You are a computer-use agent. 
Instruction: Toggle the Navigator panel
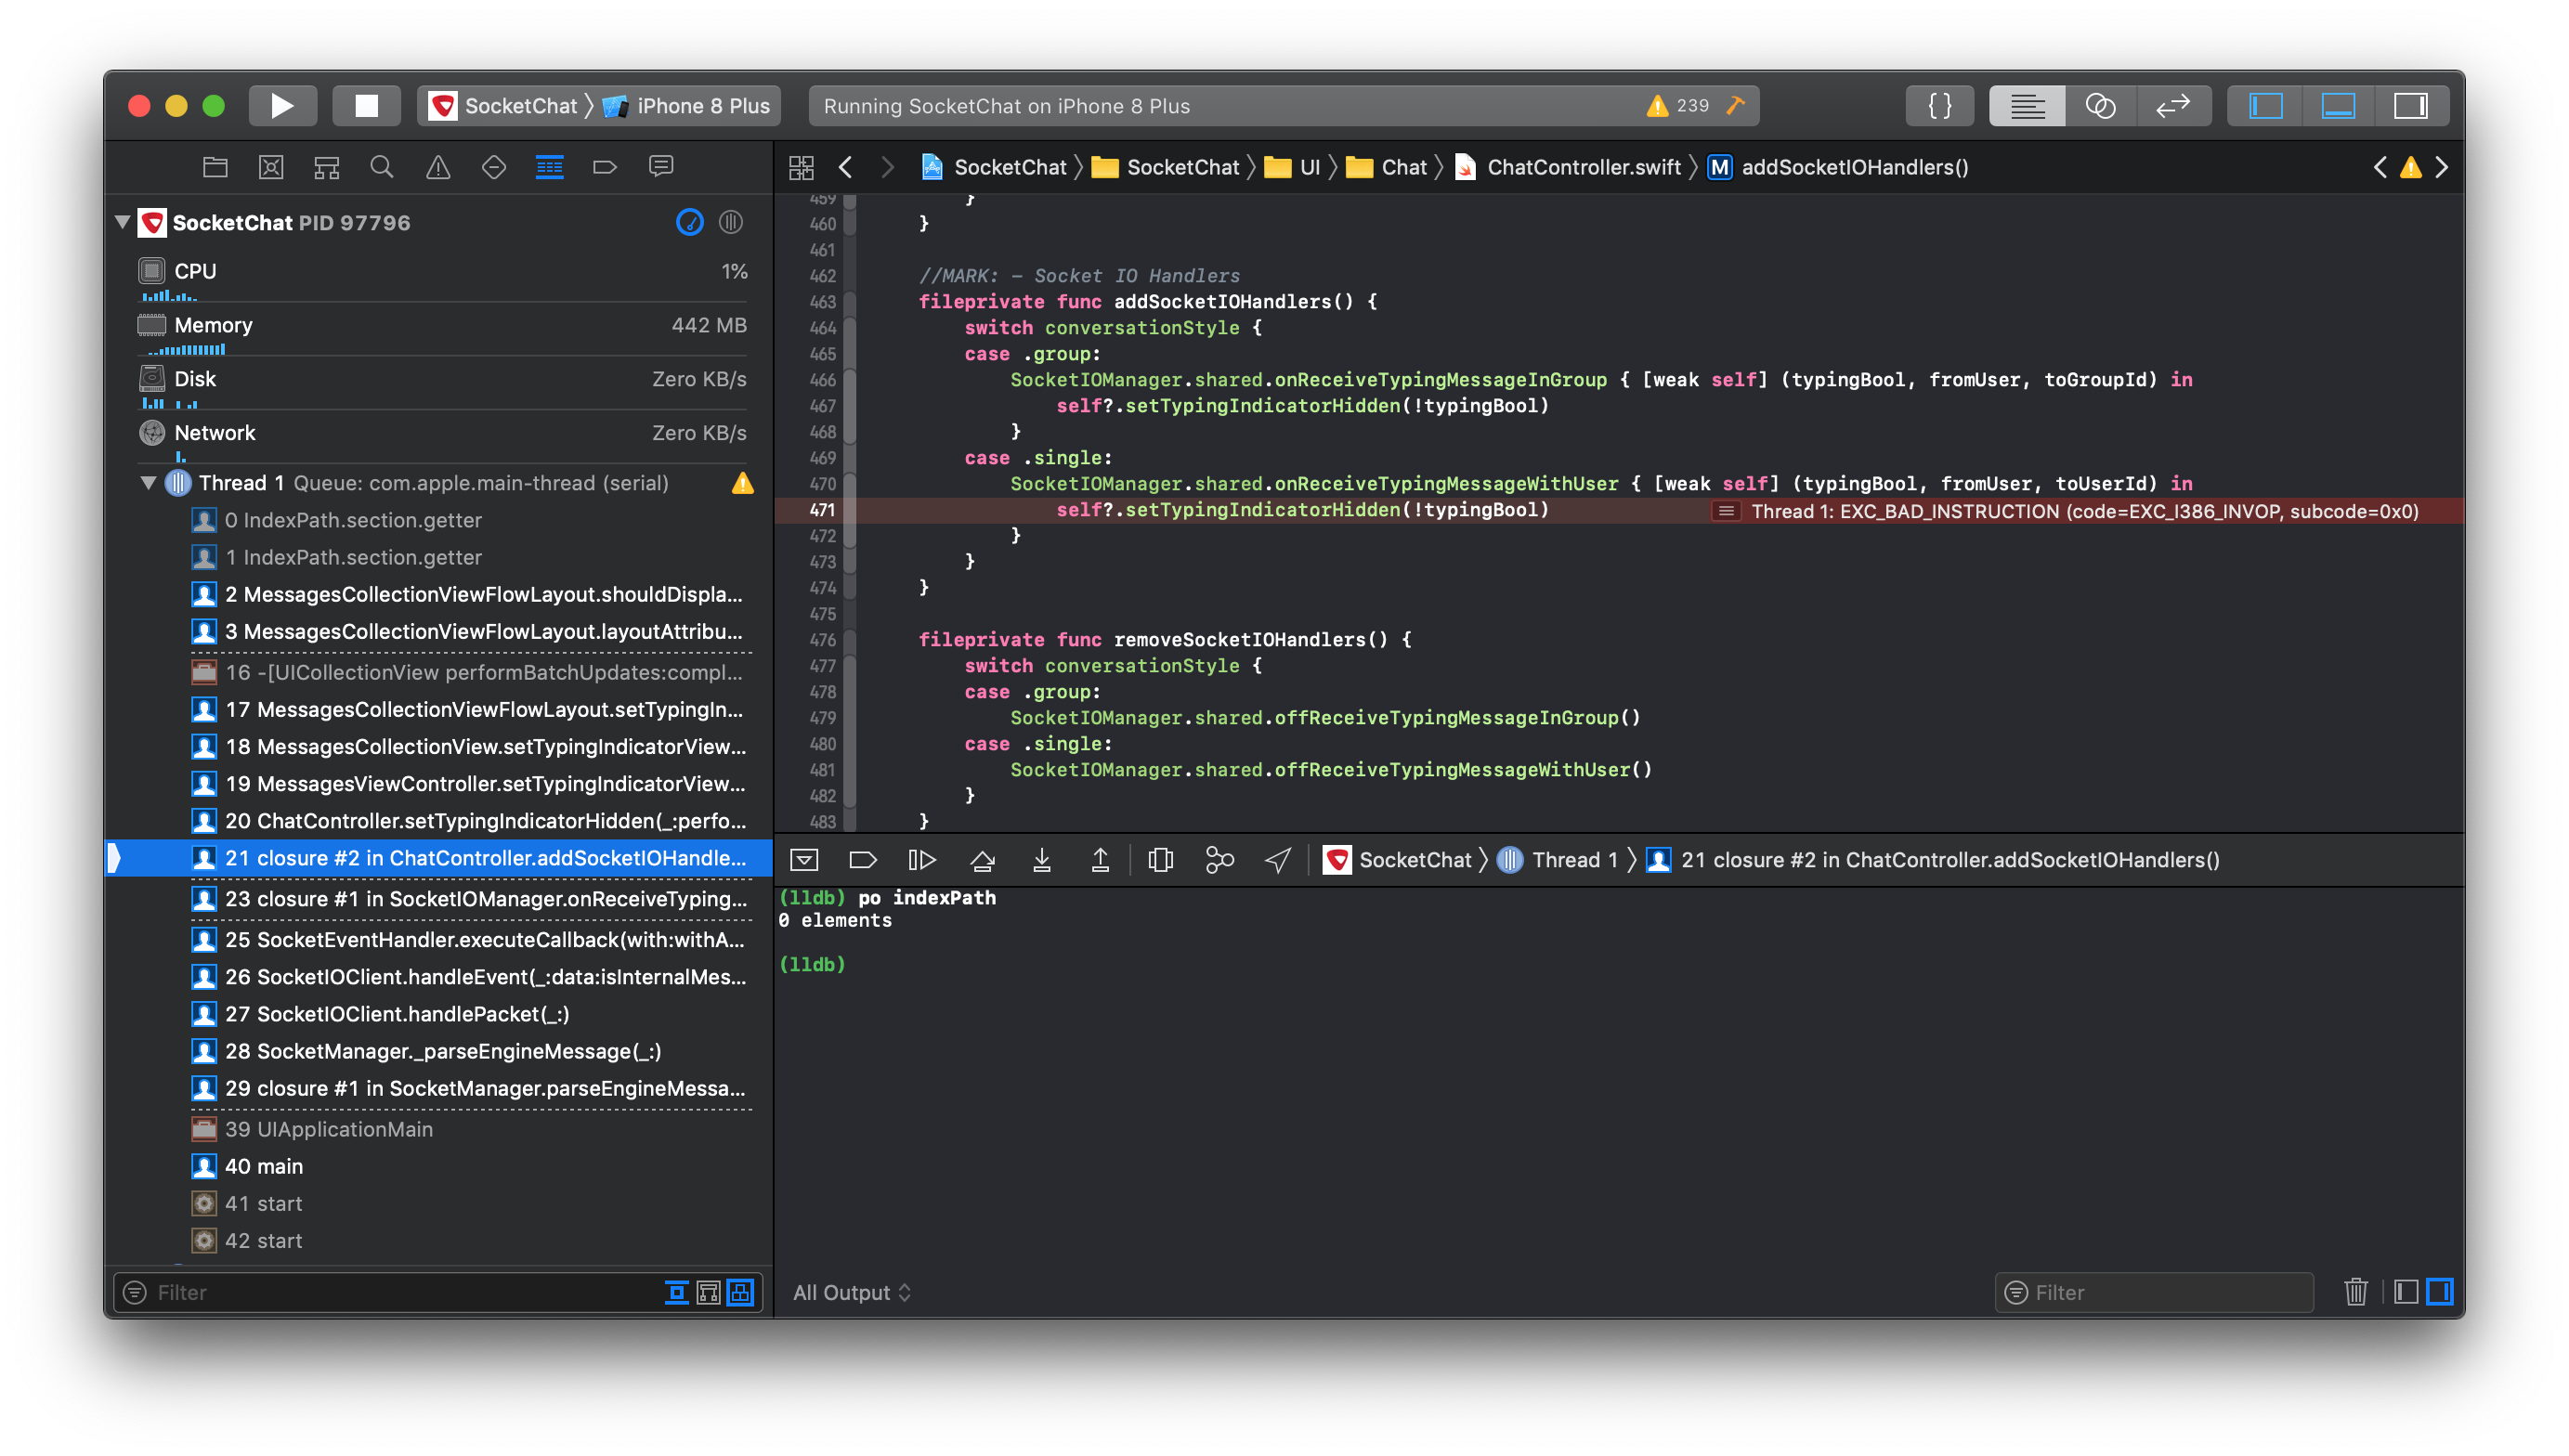[x=2265, y=106]
